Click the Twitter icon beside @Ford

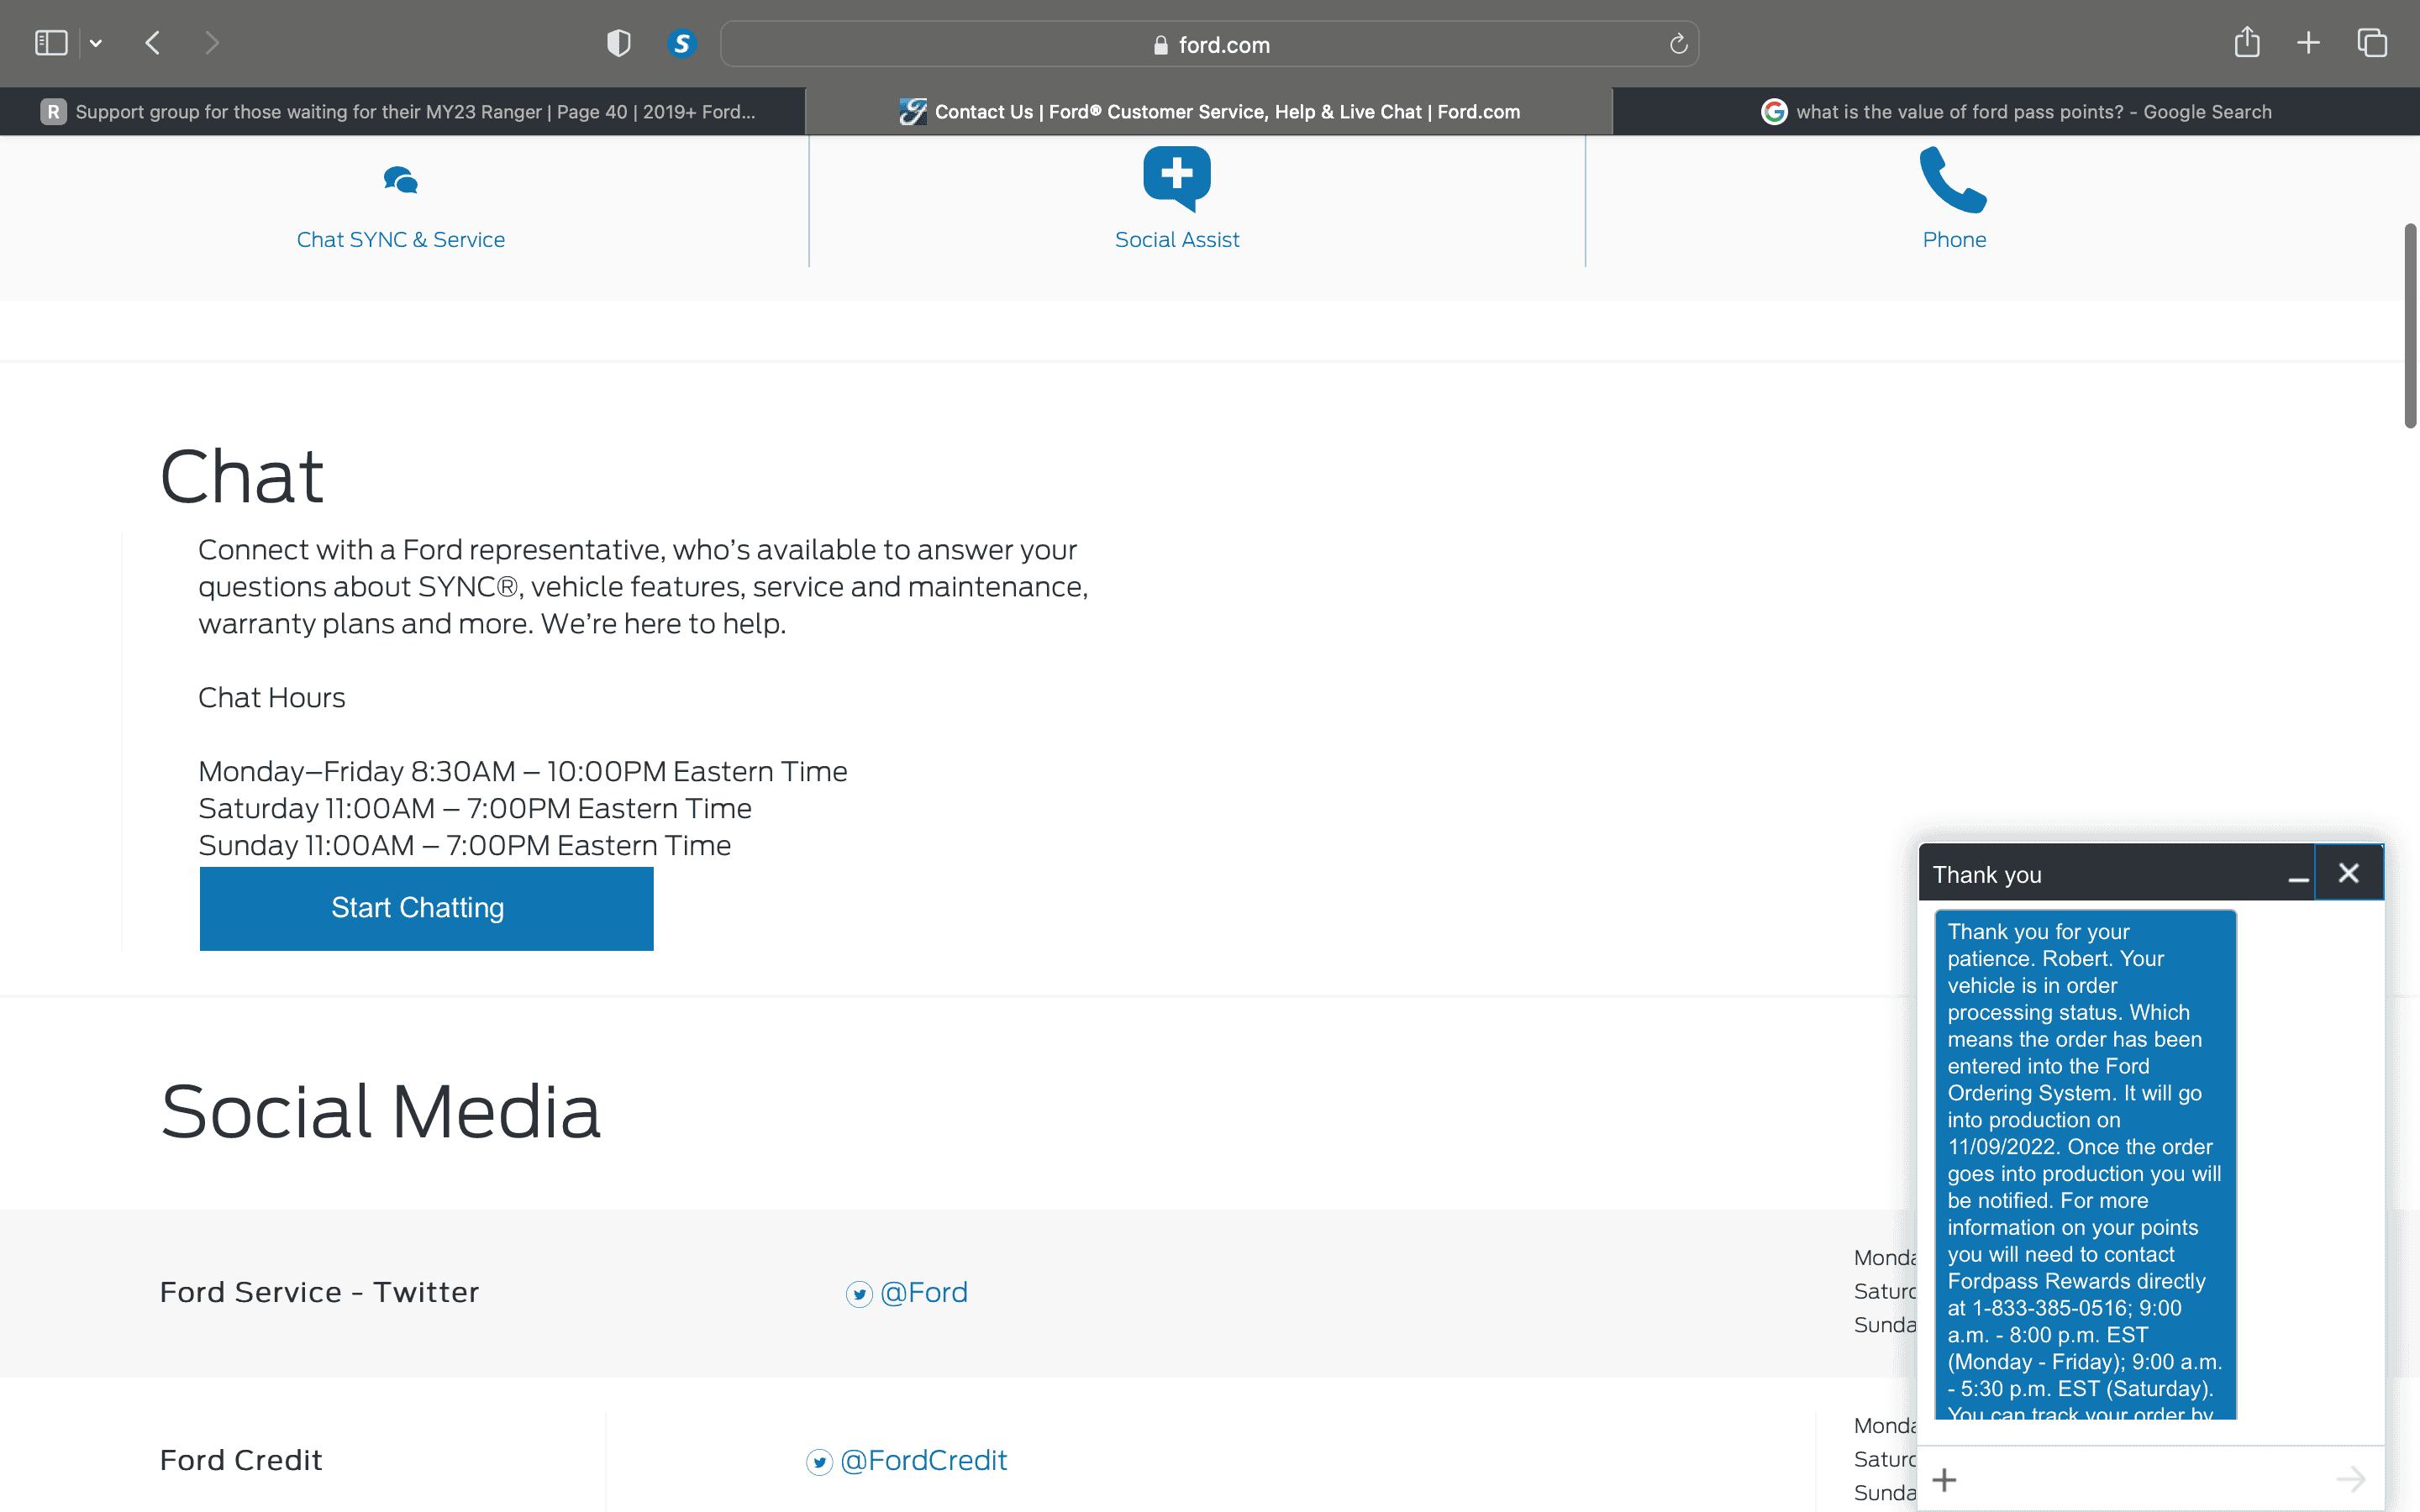(x=859, y=1294)
